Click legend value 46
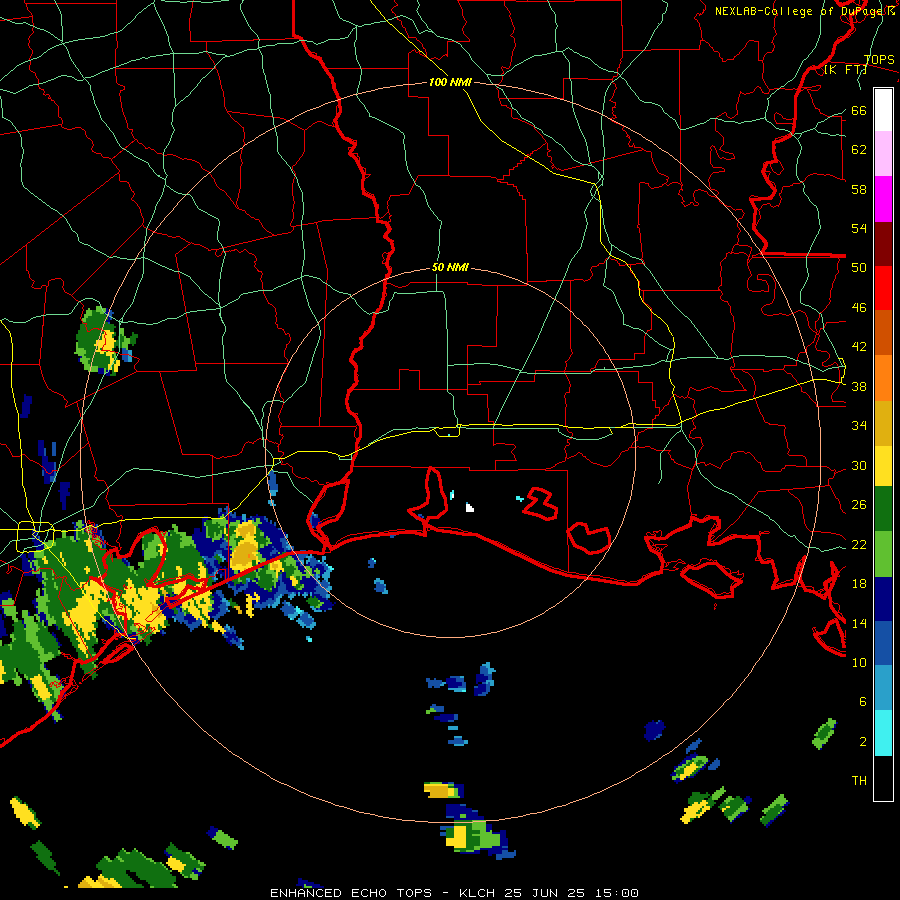 pyautogui.click(x=859, y=308)
